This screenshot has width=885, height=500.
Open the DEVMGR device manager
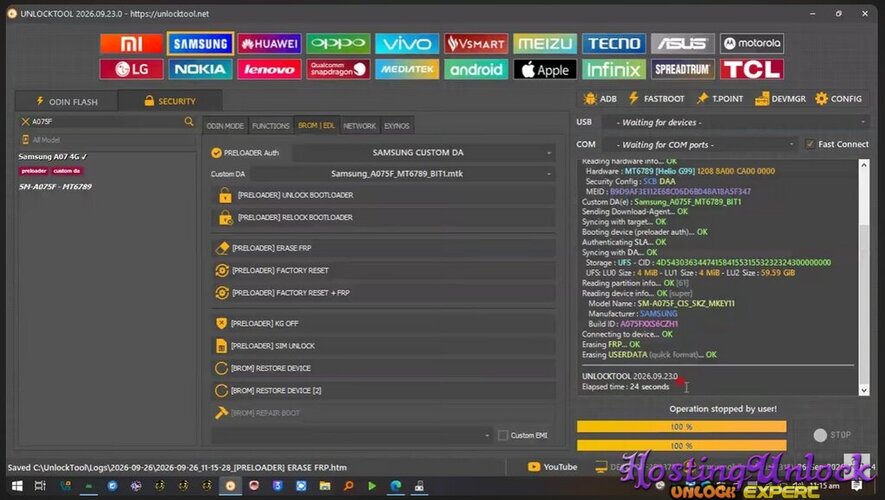coord(781,99)
